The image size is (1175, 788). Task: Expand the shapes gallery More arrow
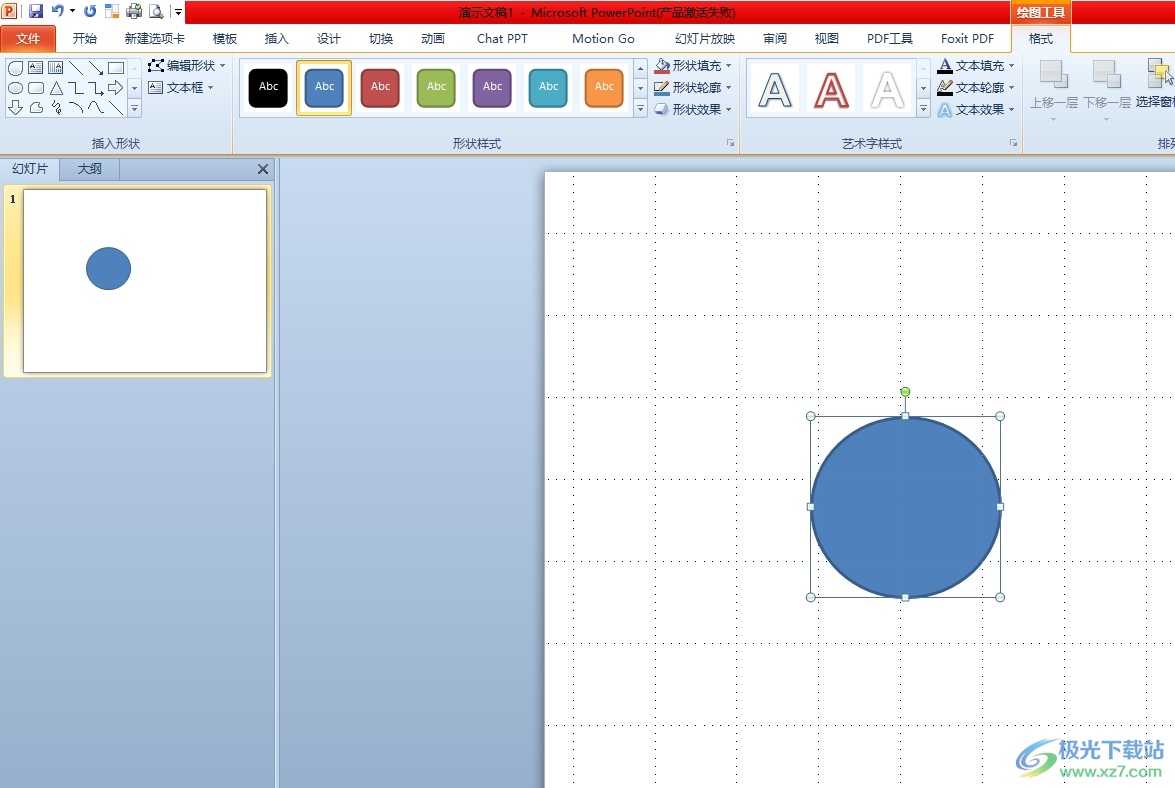135,109
